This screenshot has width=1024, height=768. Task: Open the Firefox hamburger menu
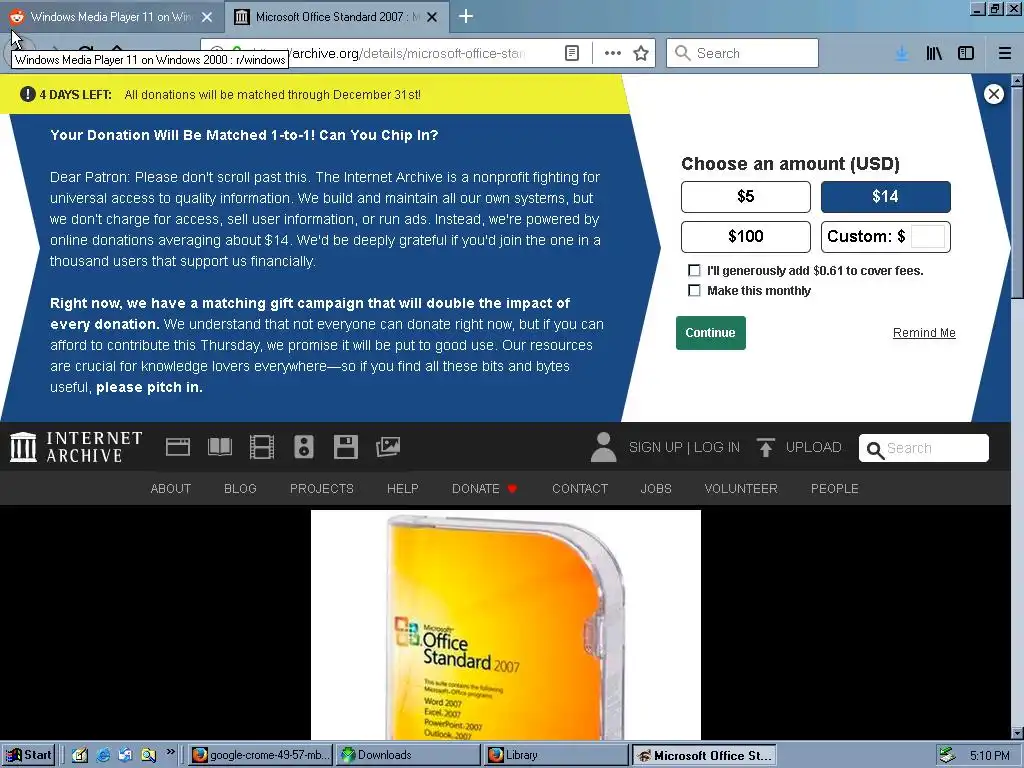point(1005,54)
